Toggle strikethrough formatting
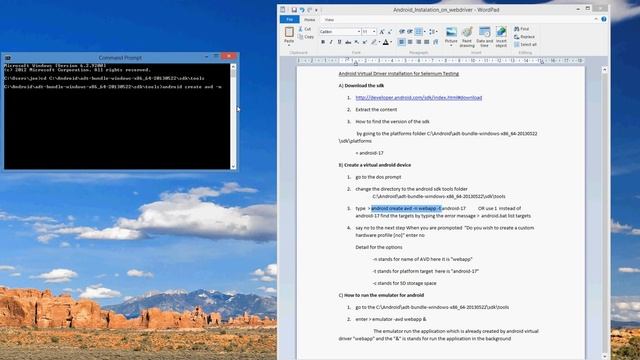Viewport: 640px width, 360px height. [x=348, y=42]
